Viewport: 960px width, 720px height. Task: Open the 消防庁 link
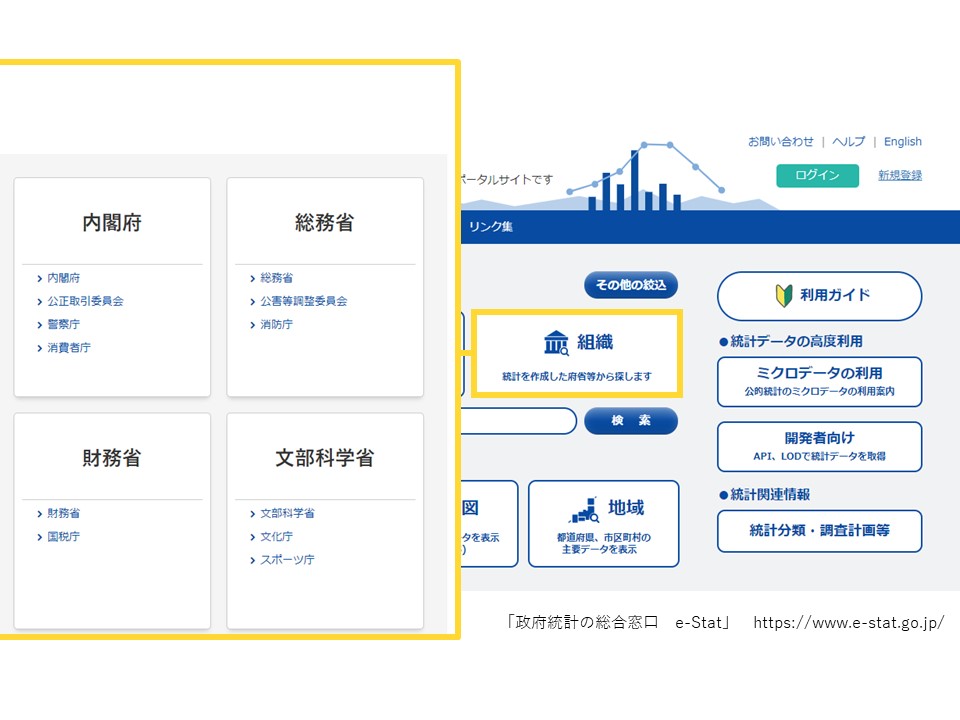pos(277,324)
